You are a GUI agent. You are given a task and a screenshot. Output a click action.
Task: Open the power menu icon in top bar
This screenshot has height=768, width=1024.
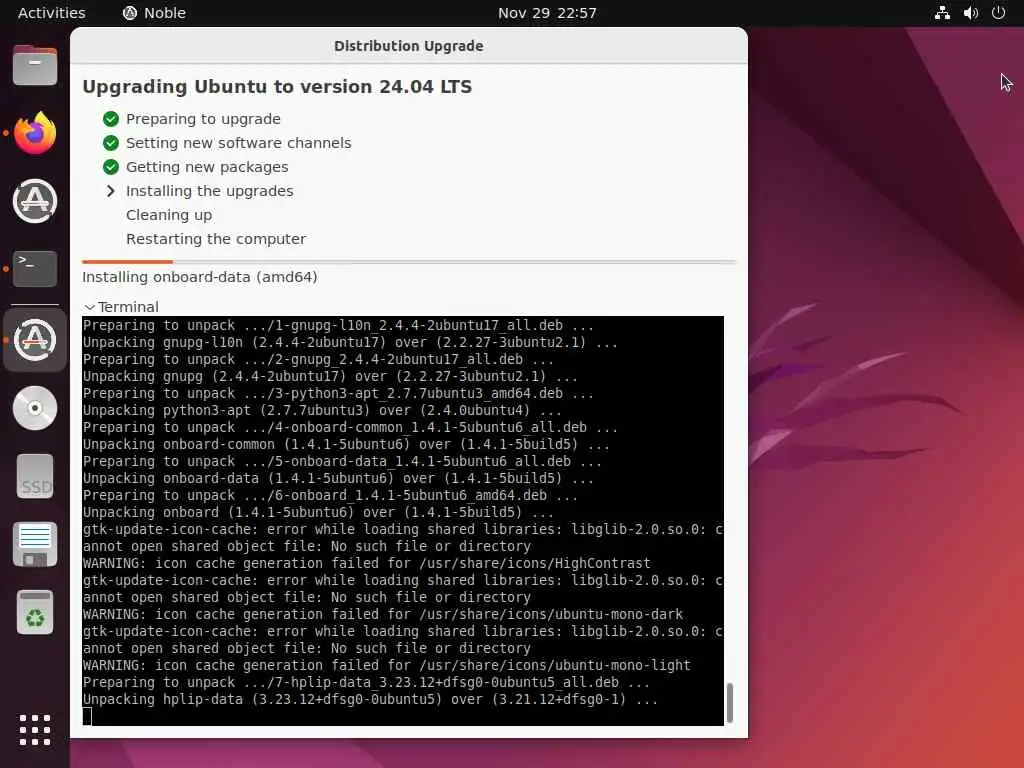click(999, 13)
